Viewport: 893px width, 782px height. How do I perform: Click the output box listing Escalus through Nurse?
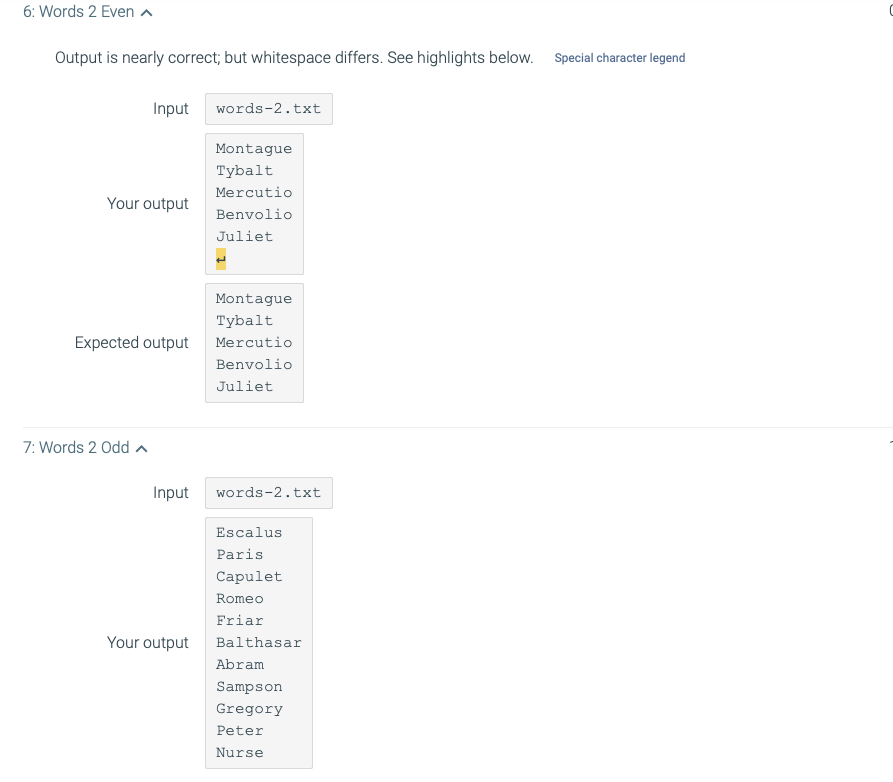tap(259, 642)
